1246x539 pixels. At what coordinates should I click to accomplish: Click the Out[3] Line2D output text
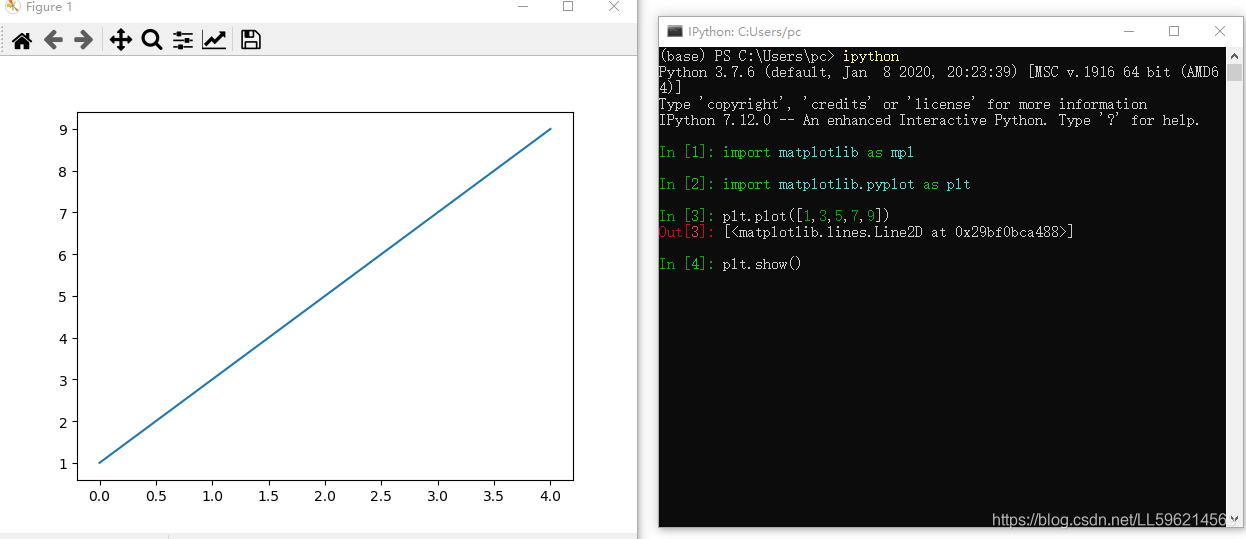(x=898, y=232)
